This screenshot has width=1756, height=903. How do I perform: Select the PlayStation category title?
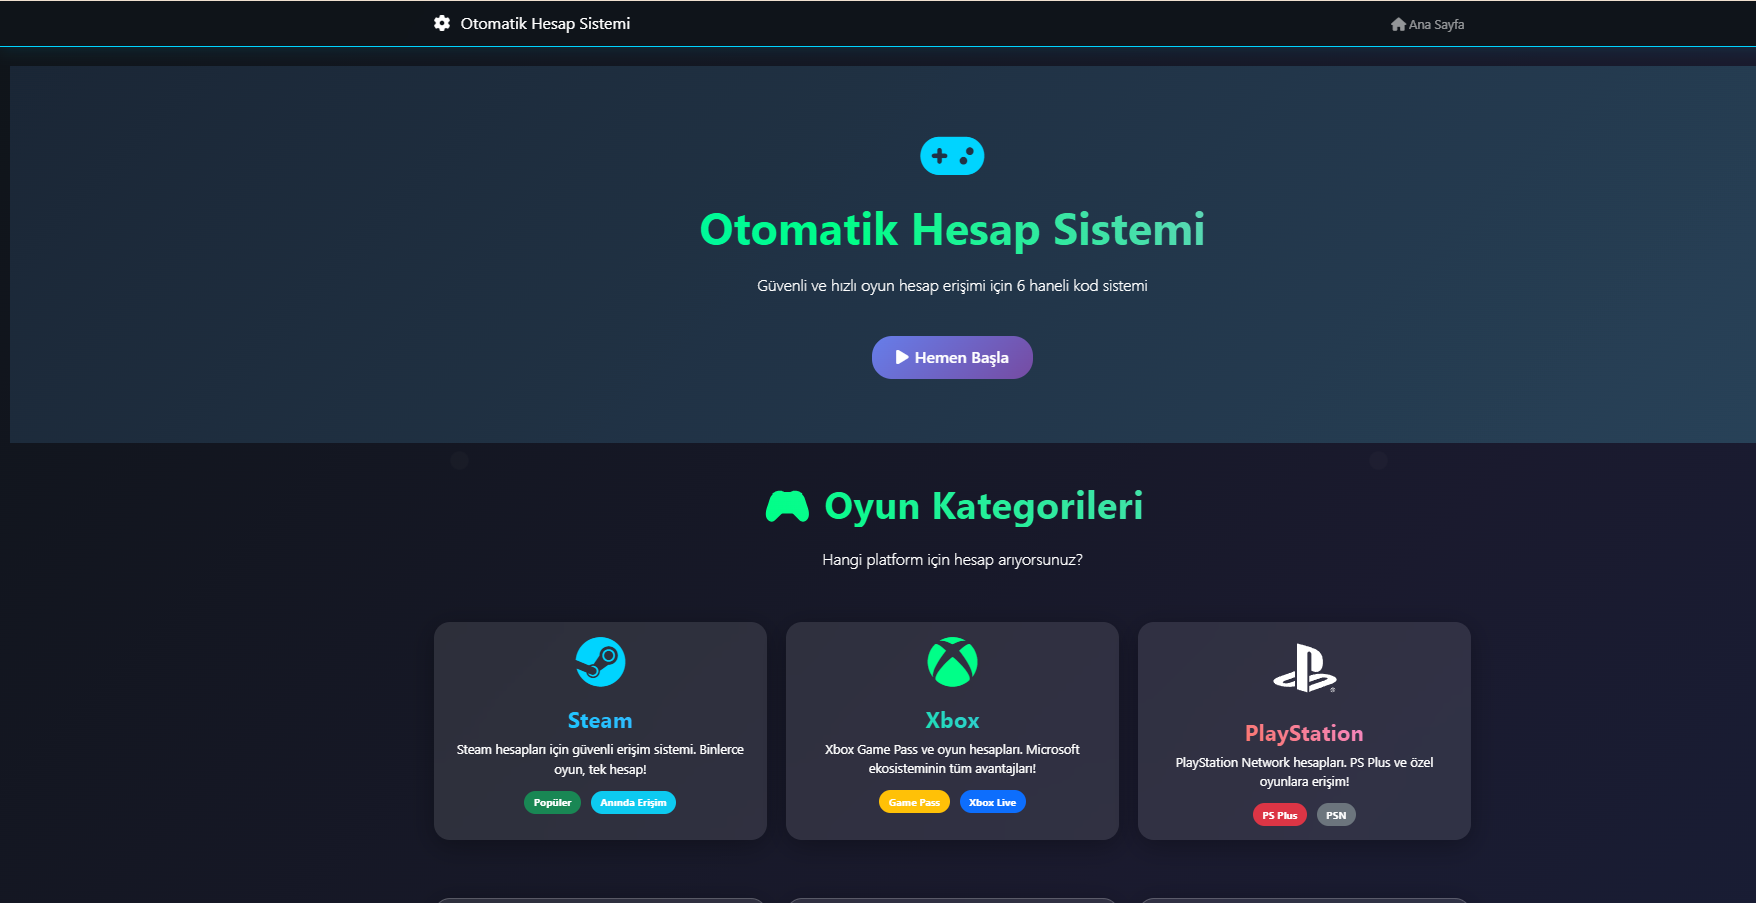click(1304, 733)
